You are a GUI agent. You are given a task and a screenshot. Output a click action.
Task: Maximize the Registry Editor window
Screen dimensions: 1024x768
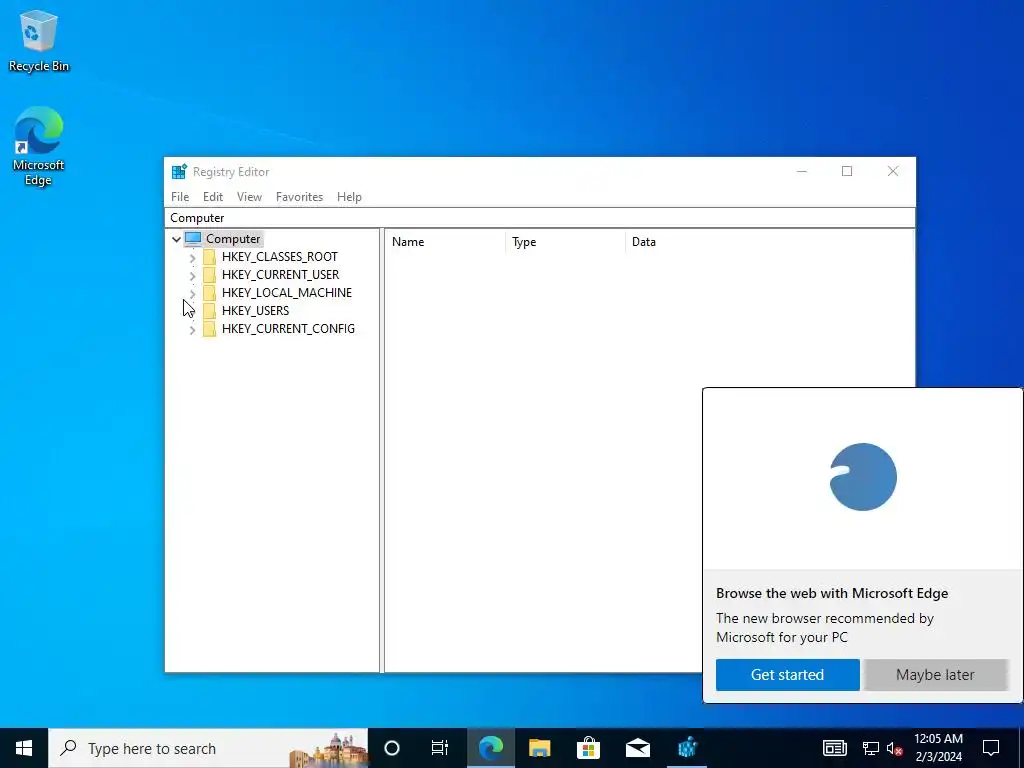click(847, 171)
